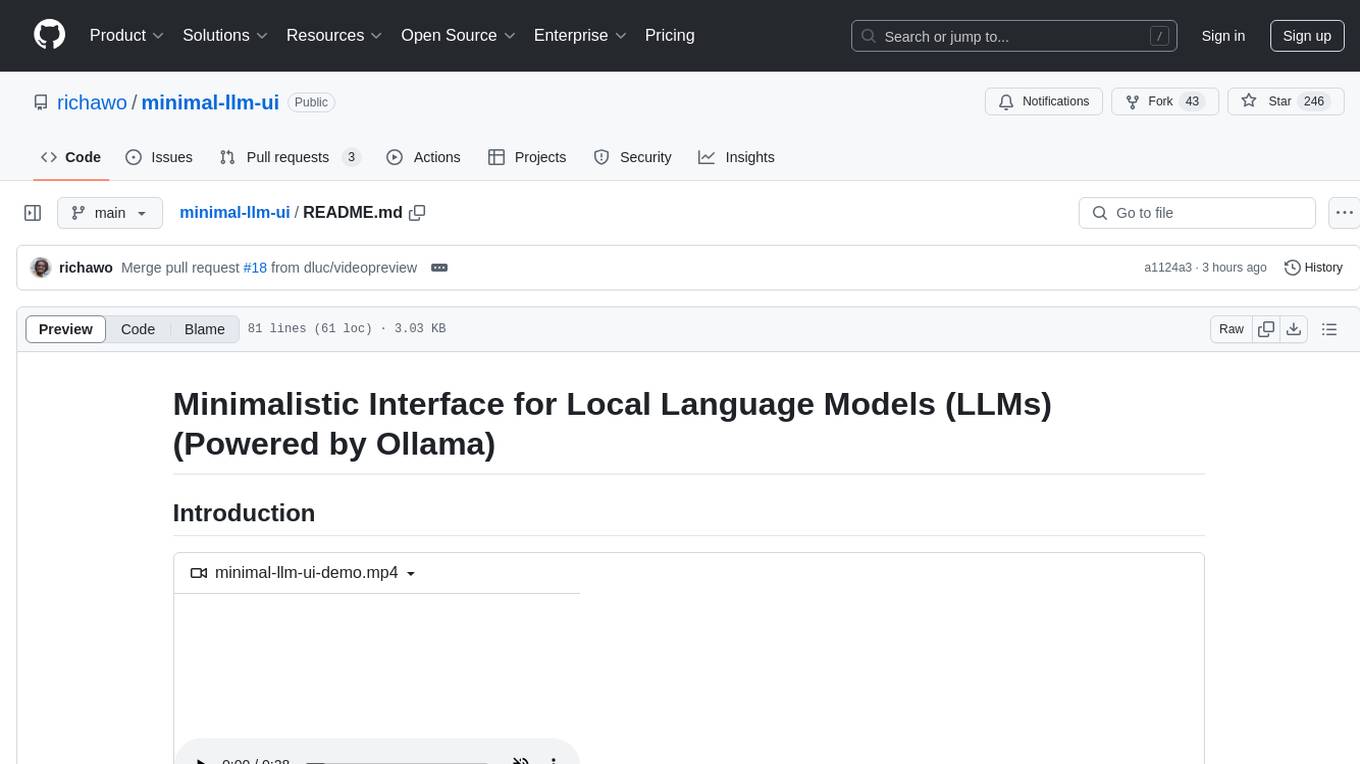Image resolution: width=1360 pixels, height=764 pixels.
Task: Click richawo's commit author avatar
Action: (x=41, y=267)
